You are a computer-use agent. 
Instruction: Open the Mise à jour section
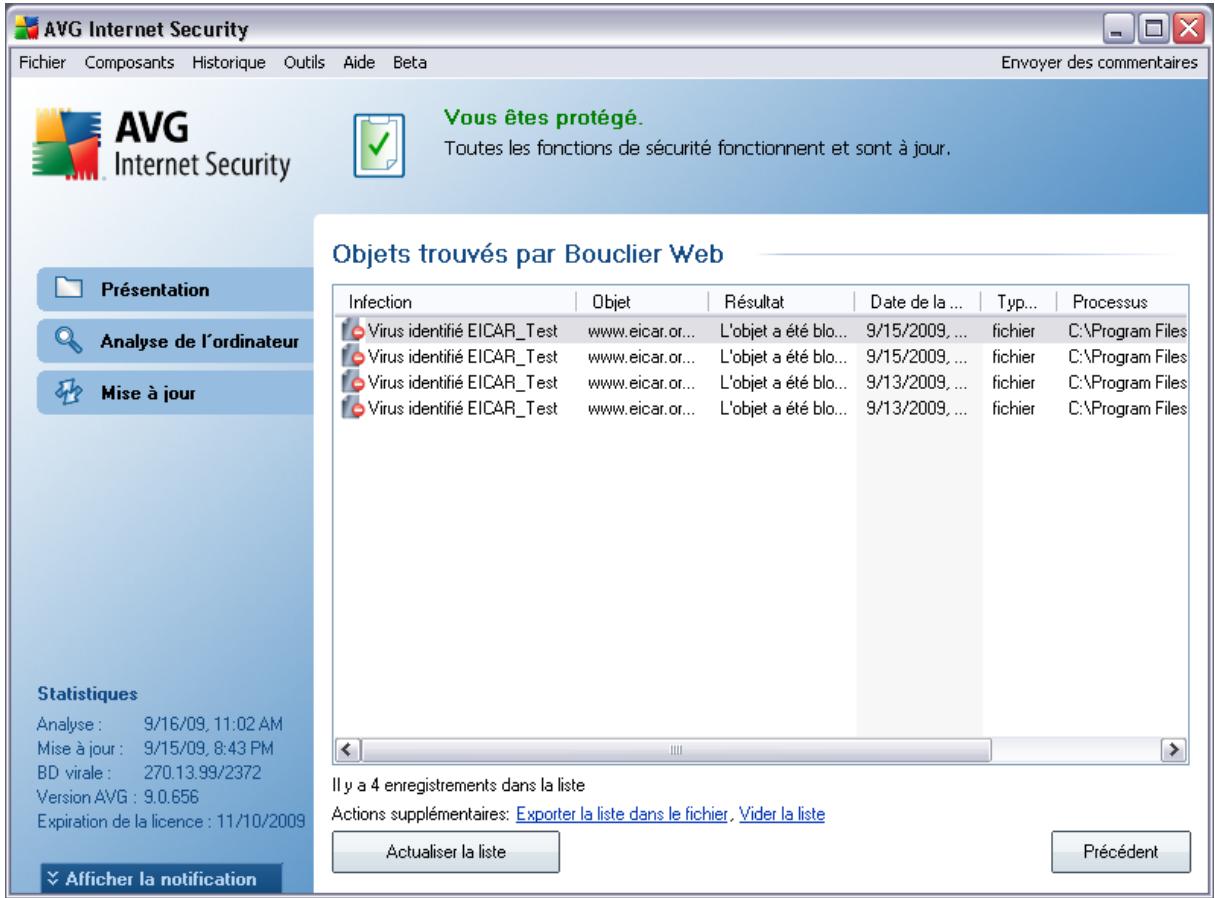175,393
